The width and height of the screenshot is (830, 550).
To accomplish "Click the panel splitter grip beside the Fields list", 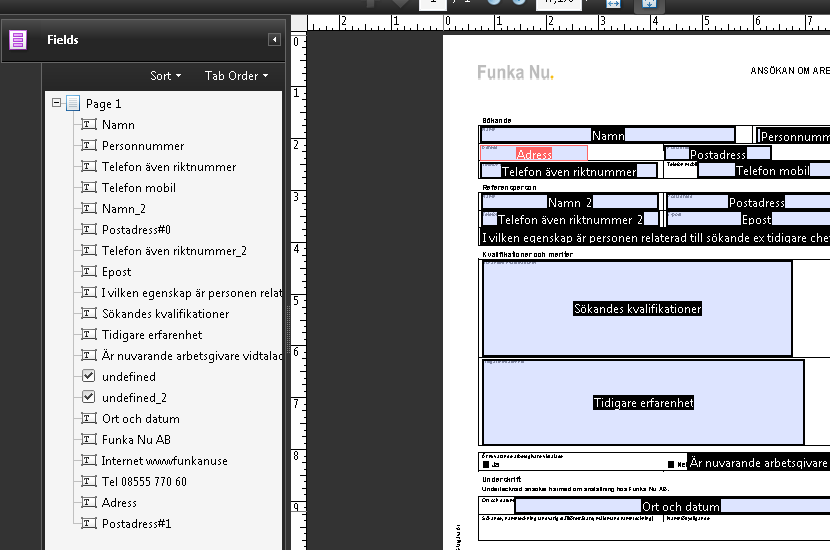I will click(288, 329).
